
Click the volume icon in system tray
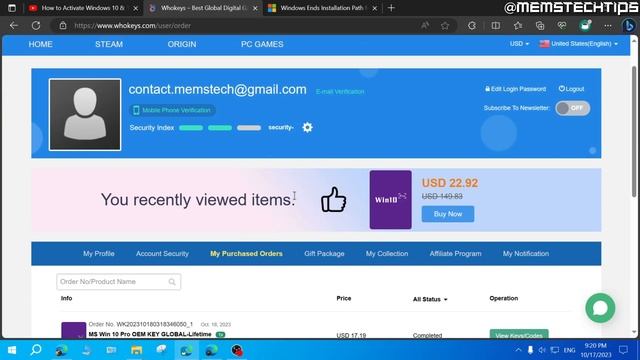[542, 350]
